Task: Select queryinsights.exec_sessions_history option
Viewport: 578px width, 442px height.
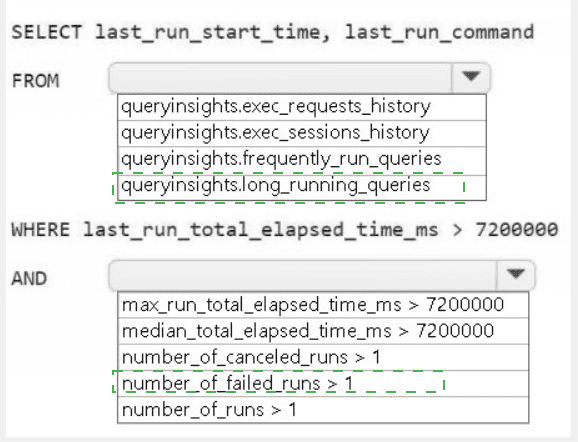Action: (302, 133)
